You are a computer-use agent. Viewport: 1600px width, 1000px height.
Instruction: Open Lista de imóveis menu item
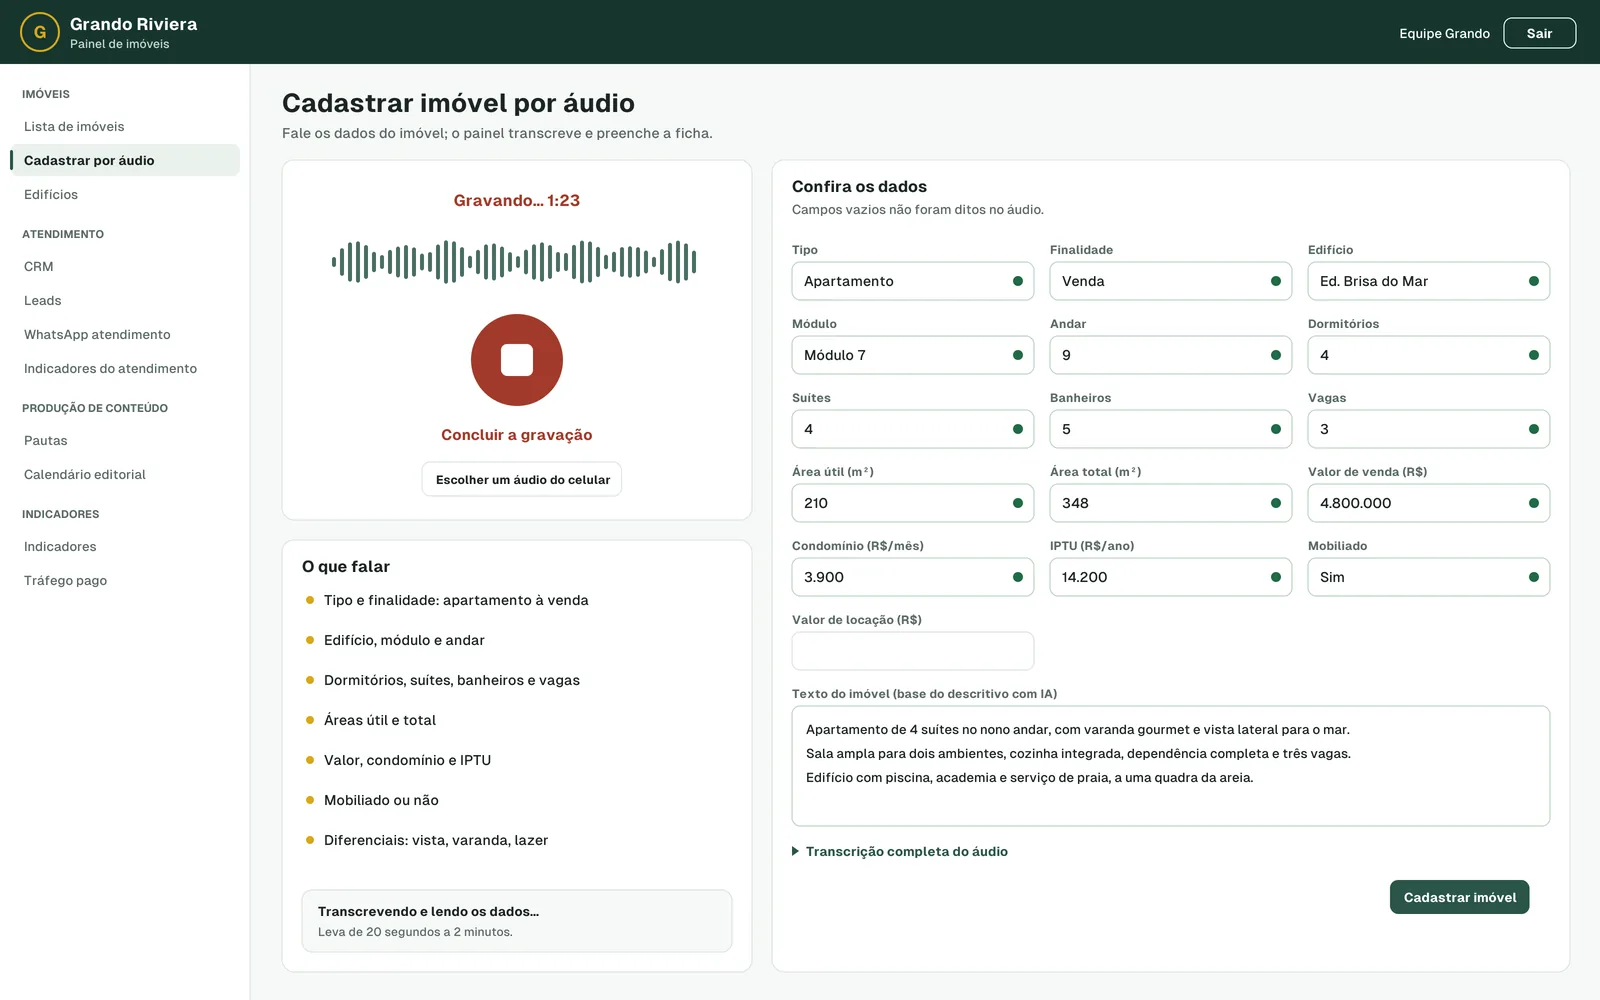(x=125, y=127)
